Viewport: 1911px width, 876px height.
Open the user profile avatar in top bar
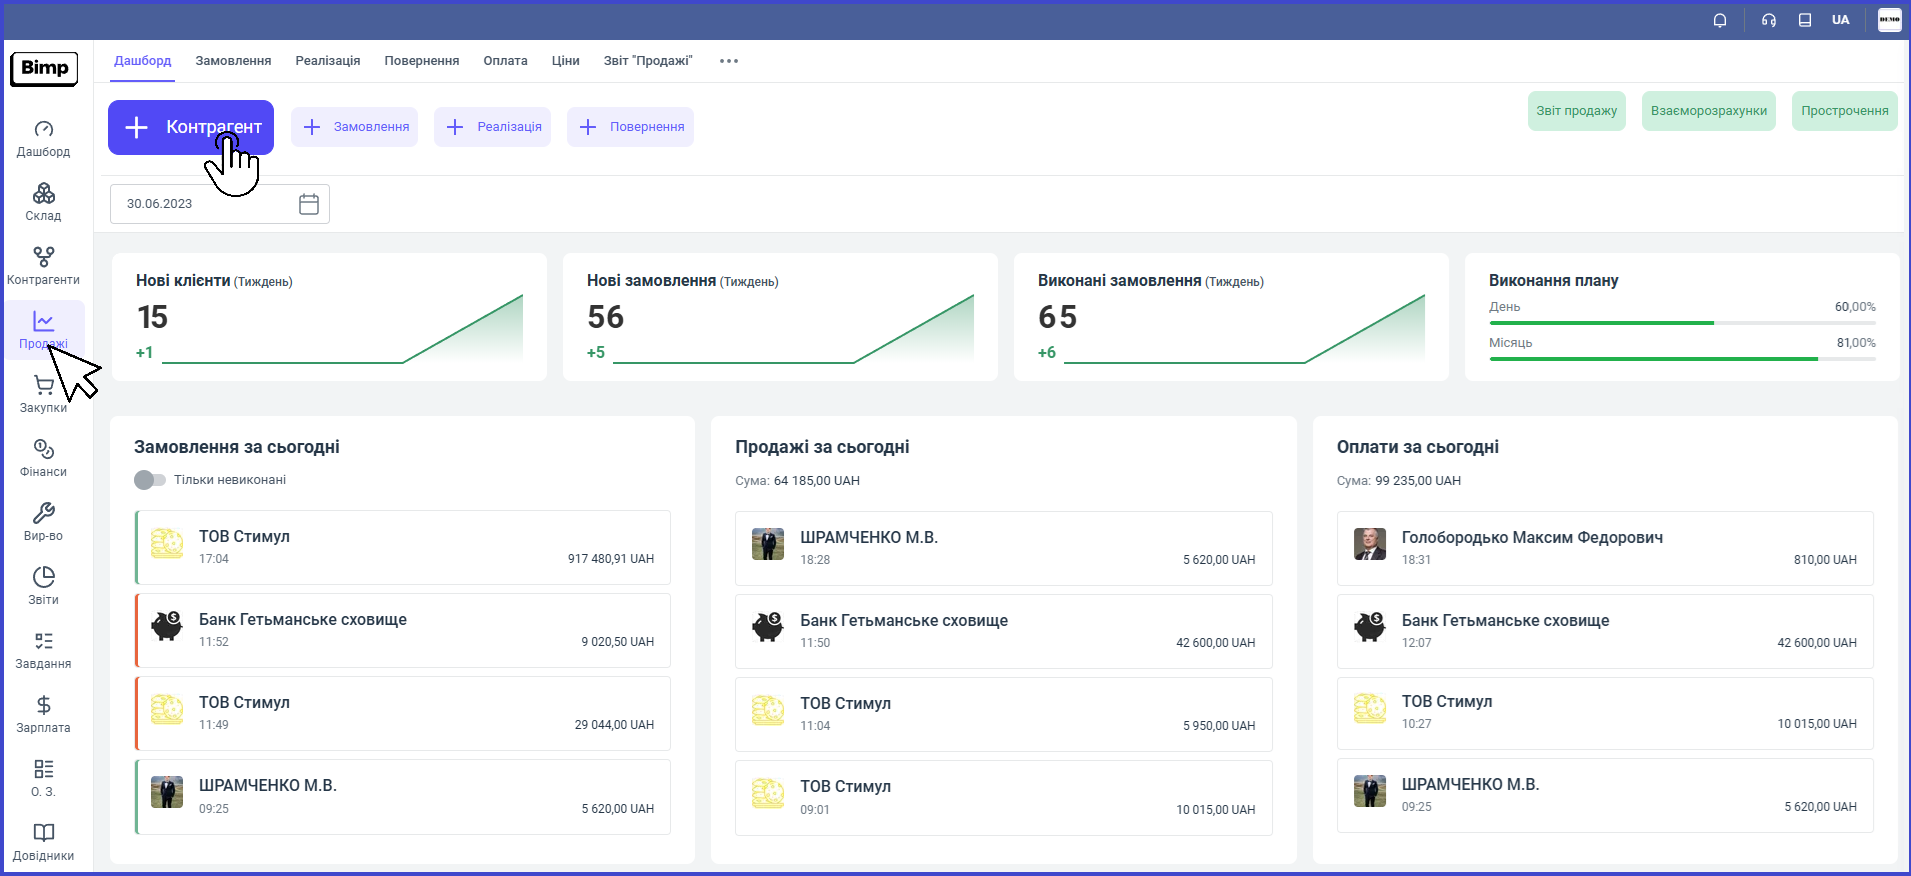click(x=1889, y=20)
